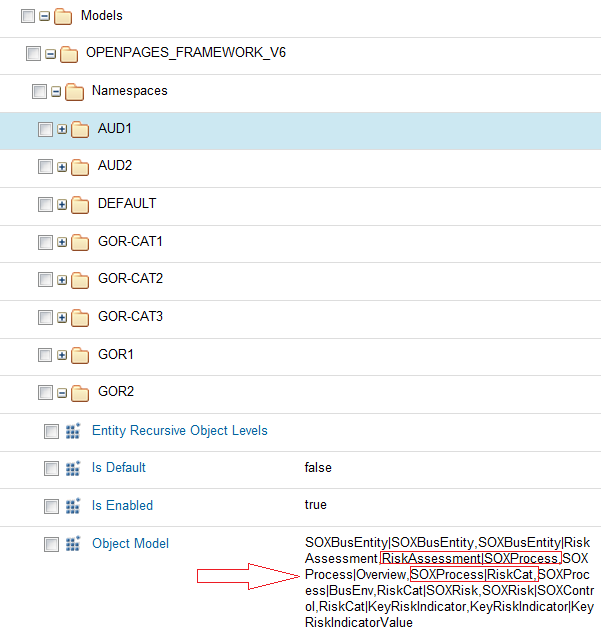Screen dimensions: 601x643
Task: Expand the AUD2 folder
Action: pos(62,167)
